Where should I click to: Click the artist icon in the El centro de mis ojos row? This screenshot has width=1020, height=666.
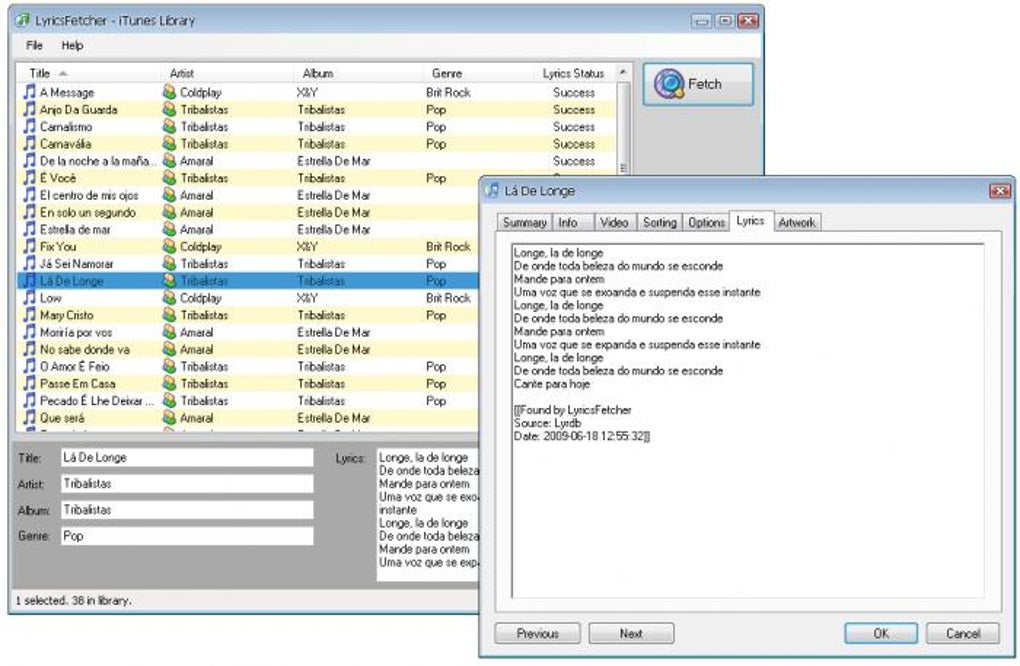click(x=169, y=194)
